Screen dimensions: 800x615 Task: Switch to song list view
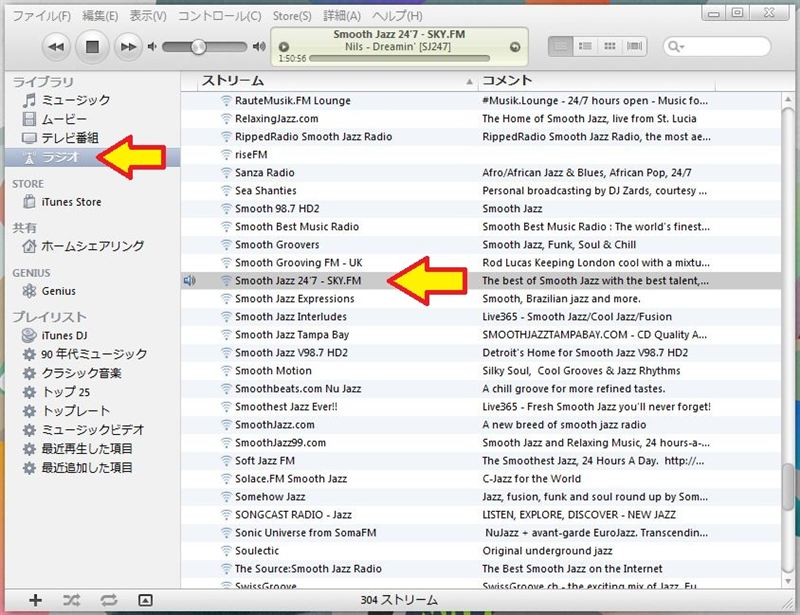(x=560, y=46)
